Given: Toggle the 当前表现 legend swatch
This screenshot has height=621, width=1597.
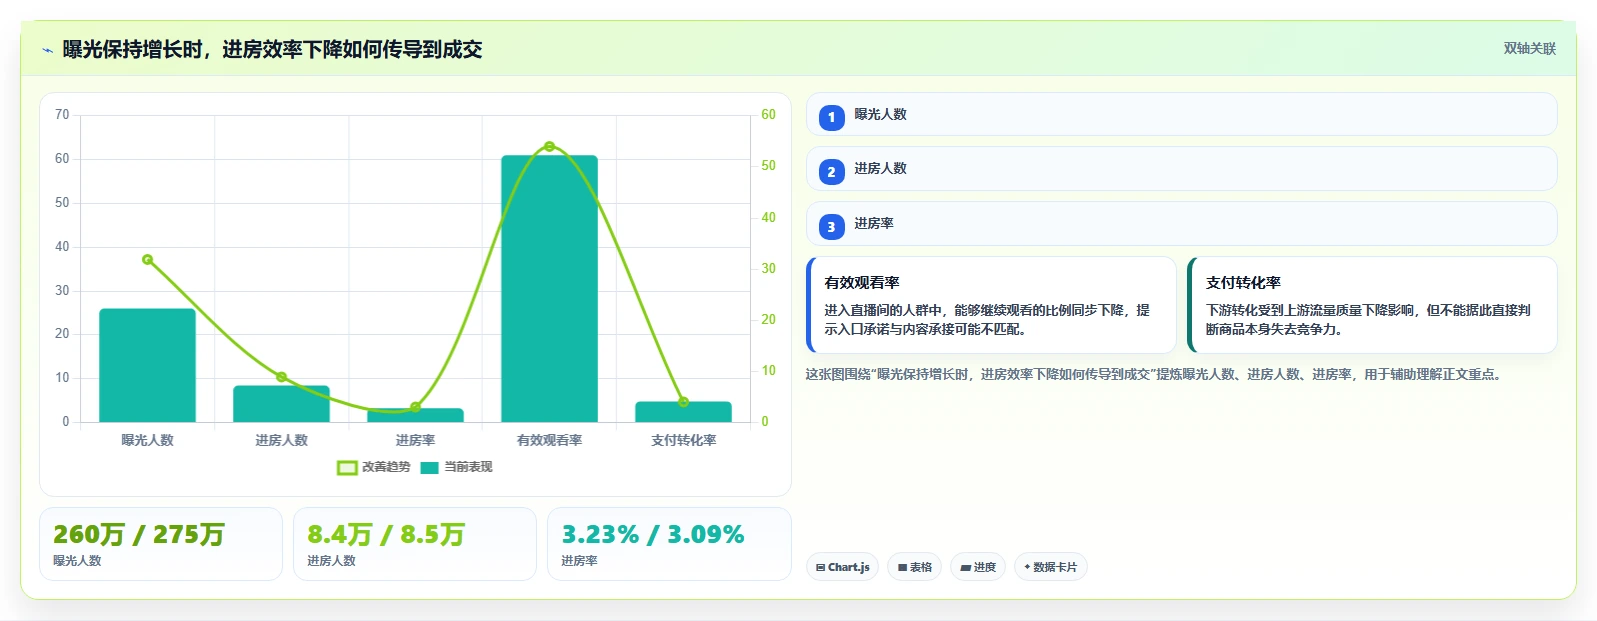Looking at the screenshot, I should coord(430,467).
